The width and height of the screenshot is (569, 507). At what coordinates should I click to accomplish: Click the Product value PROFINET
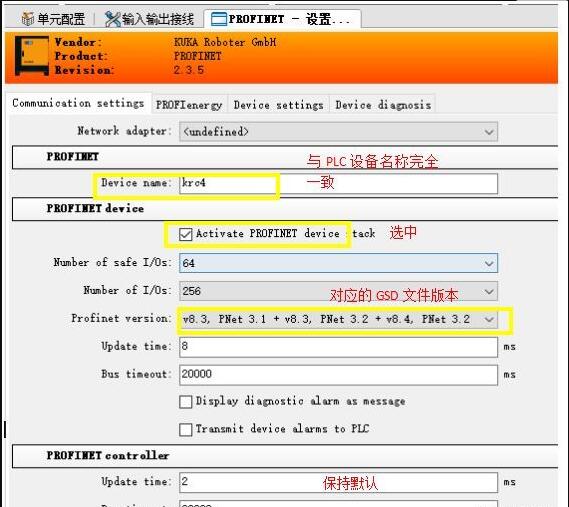198,56
